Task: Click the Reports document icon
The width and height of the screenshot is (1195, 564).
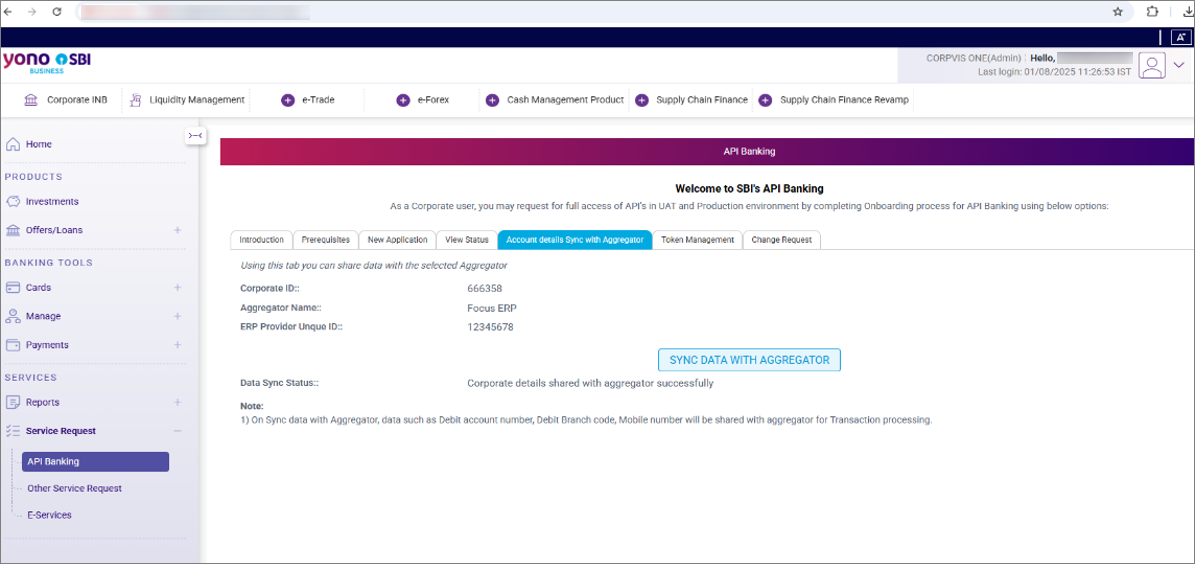Action: coord(12,402)
